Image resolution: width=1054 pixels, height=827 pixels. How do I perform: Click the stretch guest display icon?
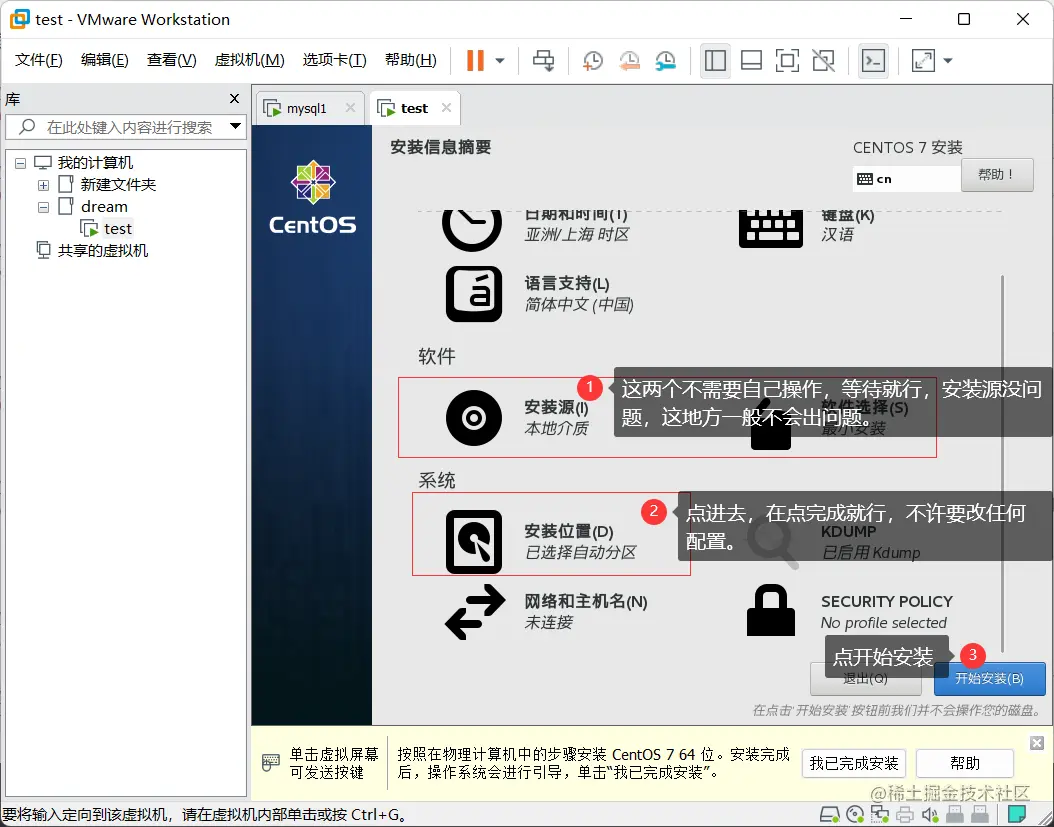coord(923,61)
